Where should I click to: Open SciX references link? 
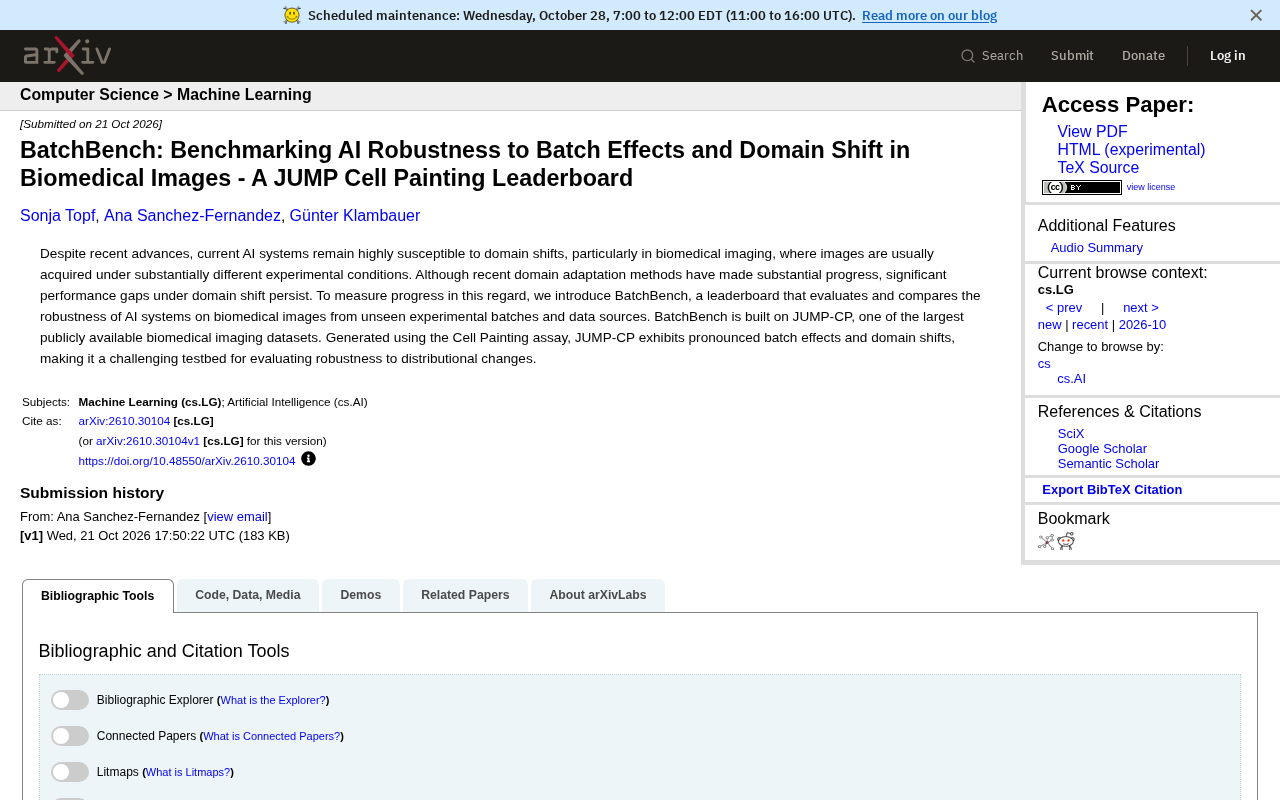coord(1071,434)
